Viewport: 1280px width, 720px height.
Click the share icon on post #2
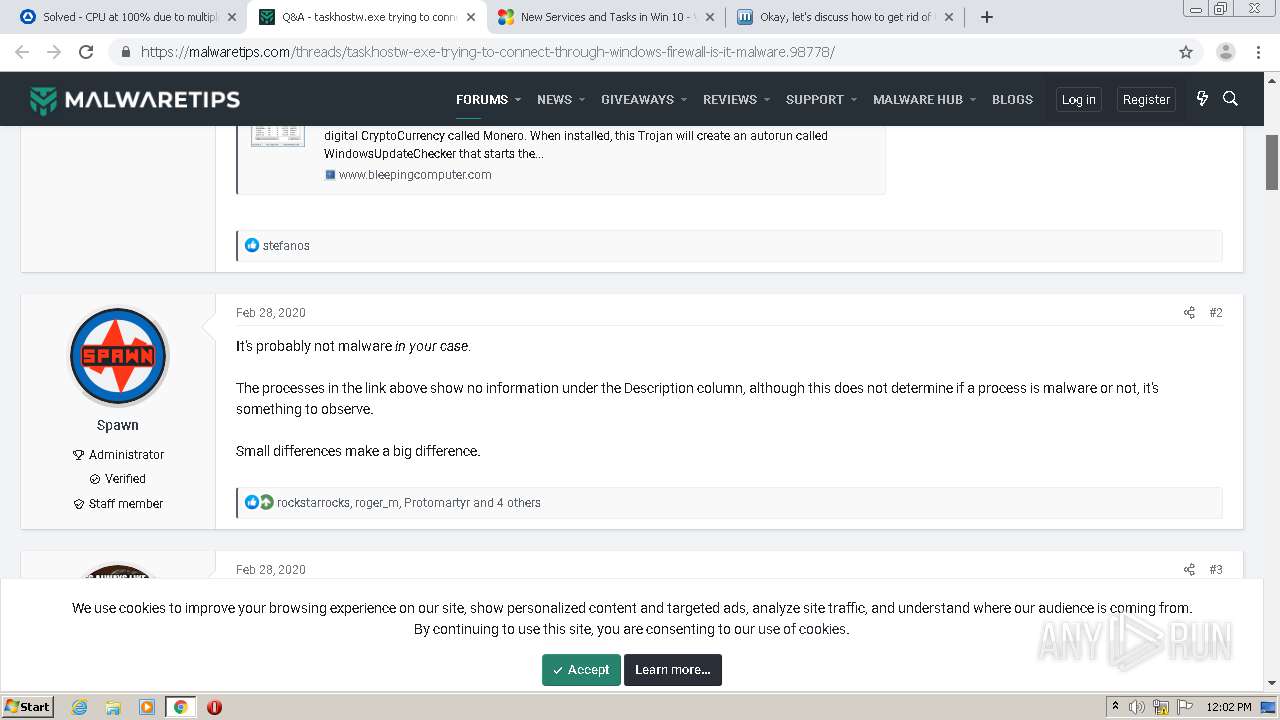pos(1189,313)
